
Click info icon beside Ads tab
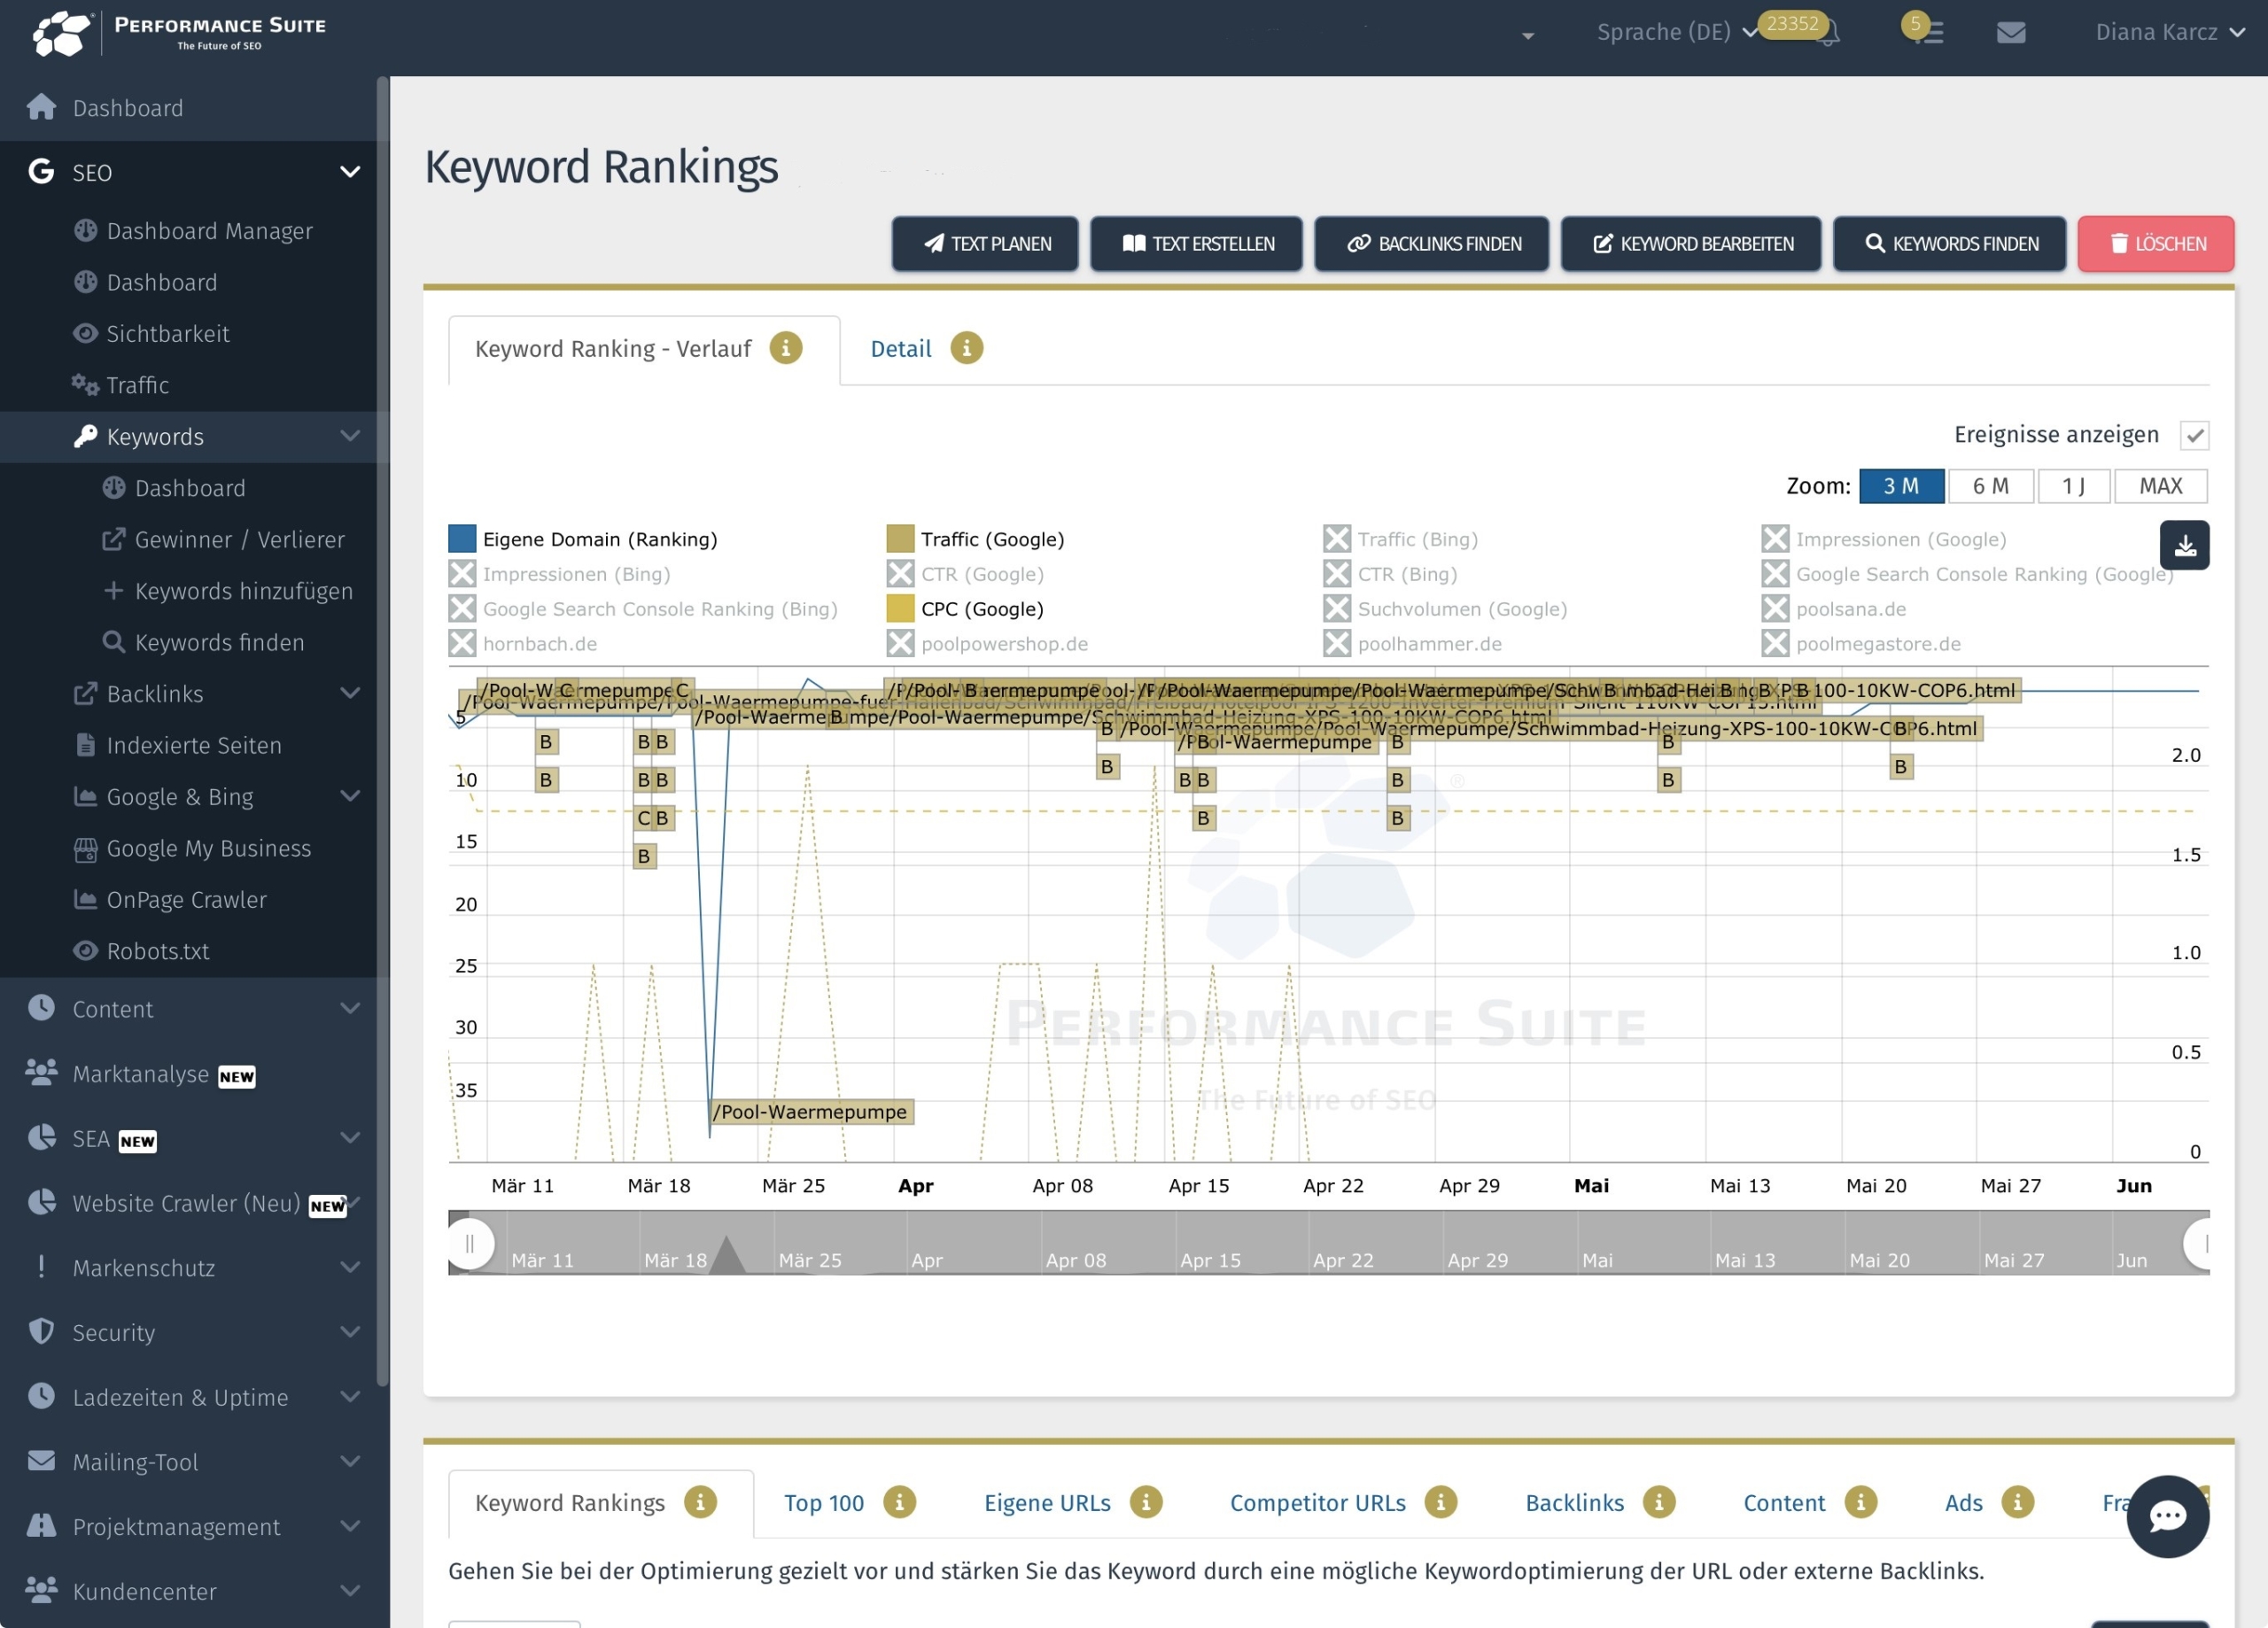pyautogui.click(x=2018, y=1502)
